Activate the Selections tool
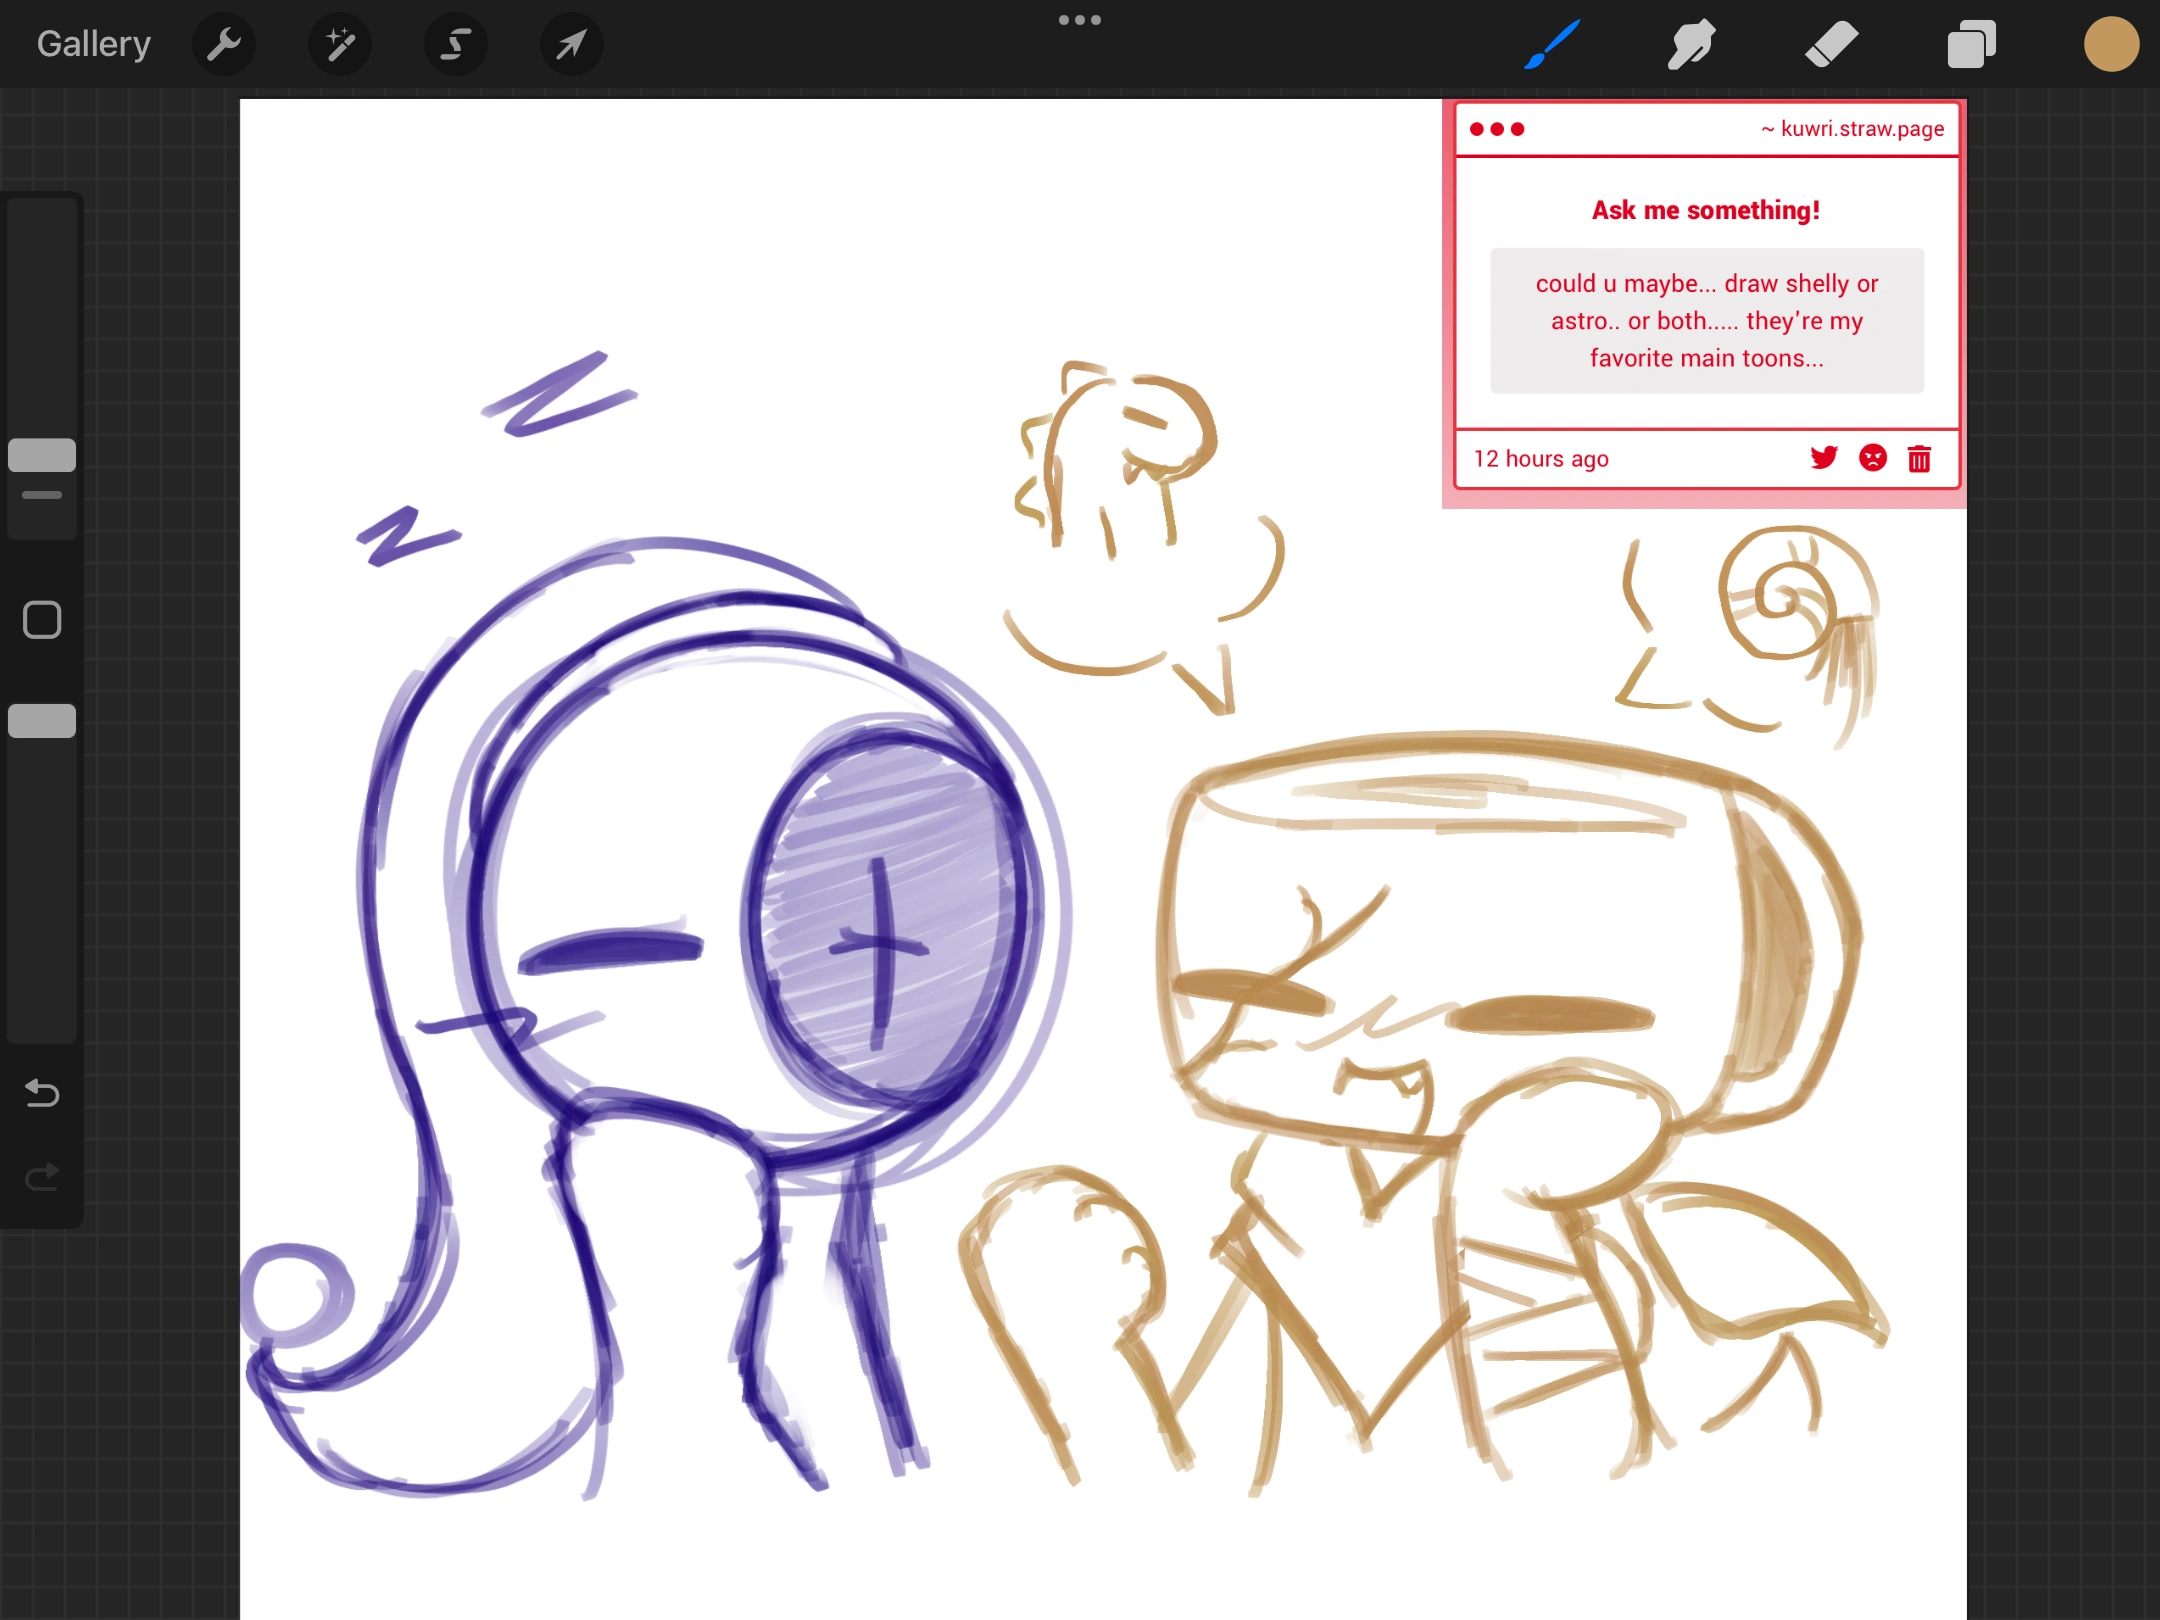 tap(456, 43)
